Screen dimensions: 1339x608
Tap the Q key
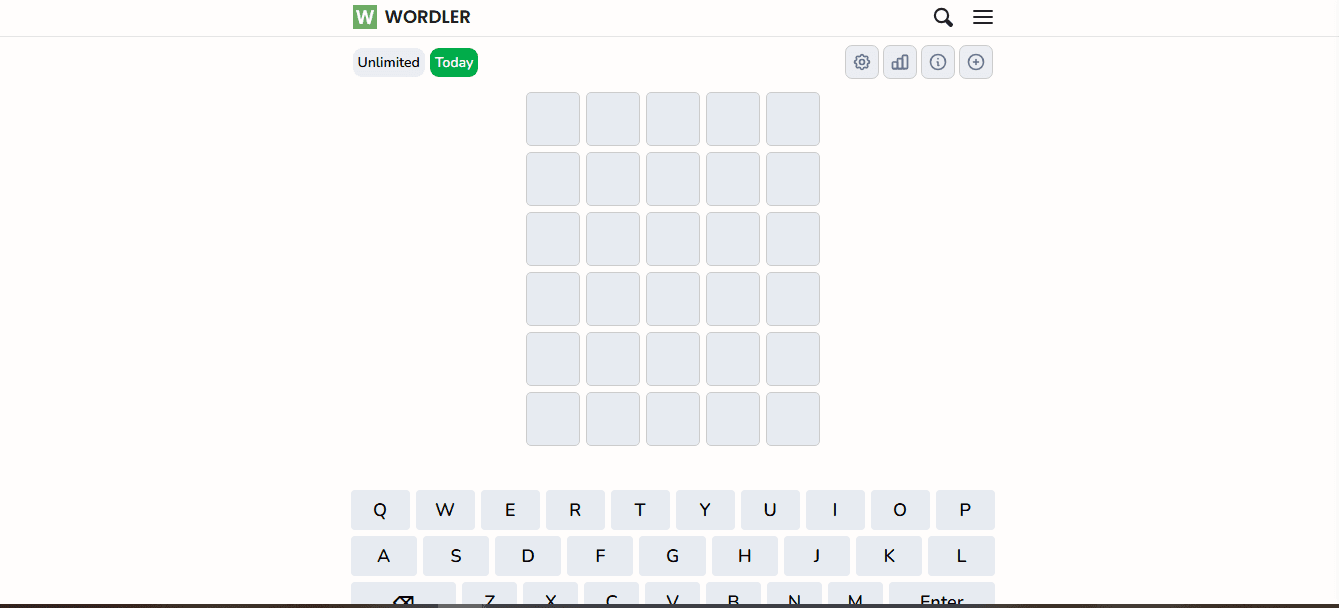pyautogui.click(x=380, y=510)
